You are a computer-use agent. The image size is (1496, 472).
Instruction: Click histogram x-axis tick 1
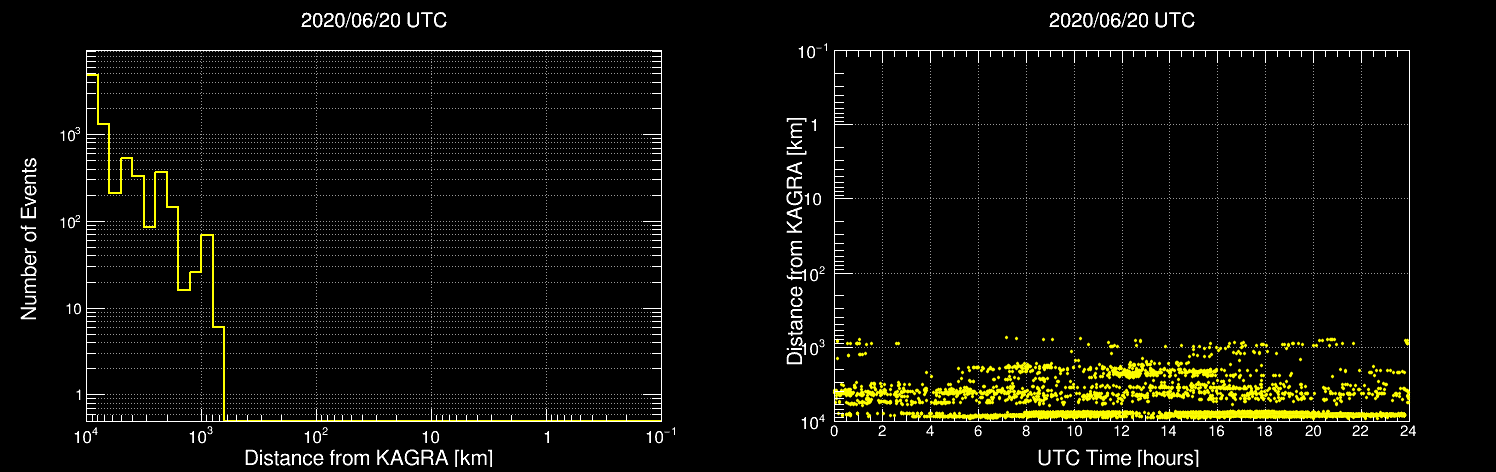point(547,439)
